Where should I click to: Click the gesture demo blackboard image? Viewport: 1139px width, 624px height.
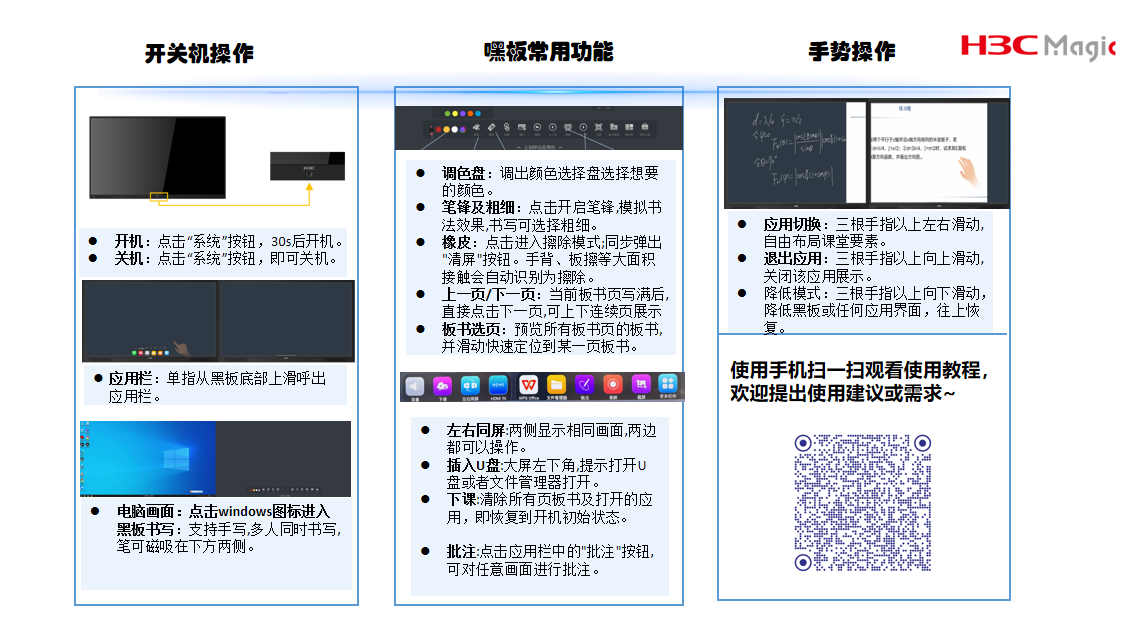[867, 153]
